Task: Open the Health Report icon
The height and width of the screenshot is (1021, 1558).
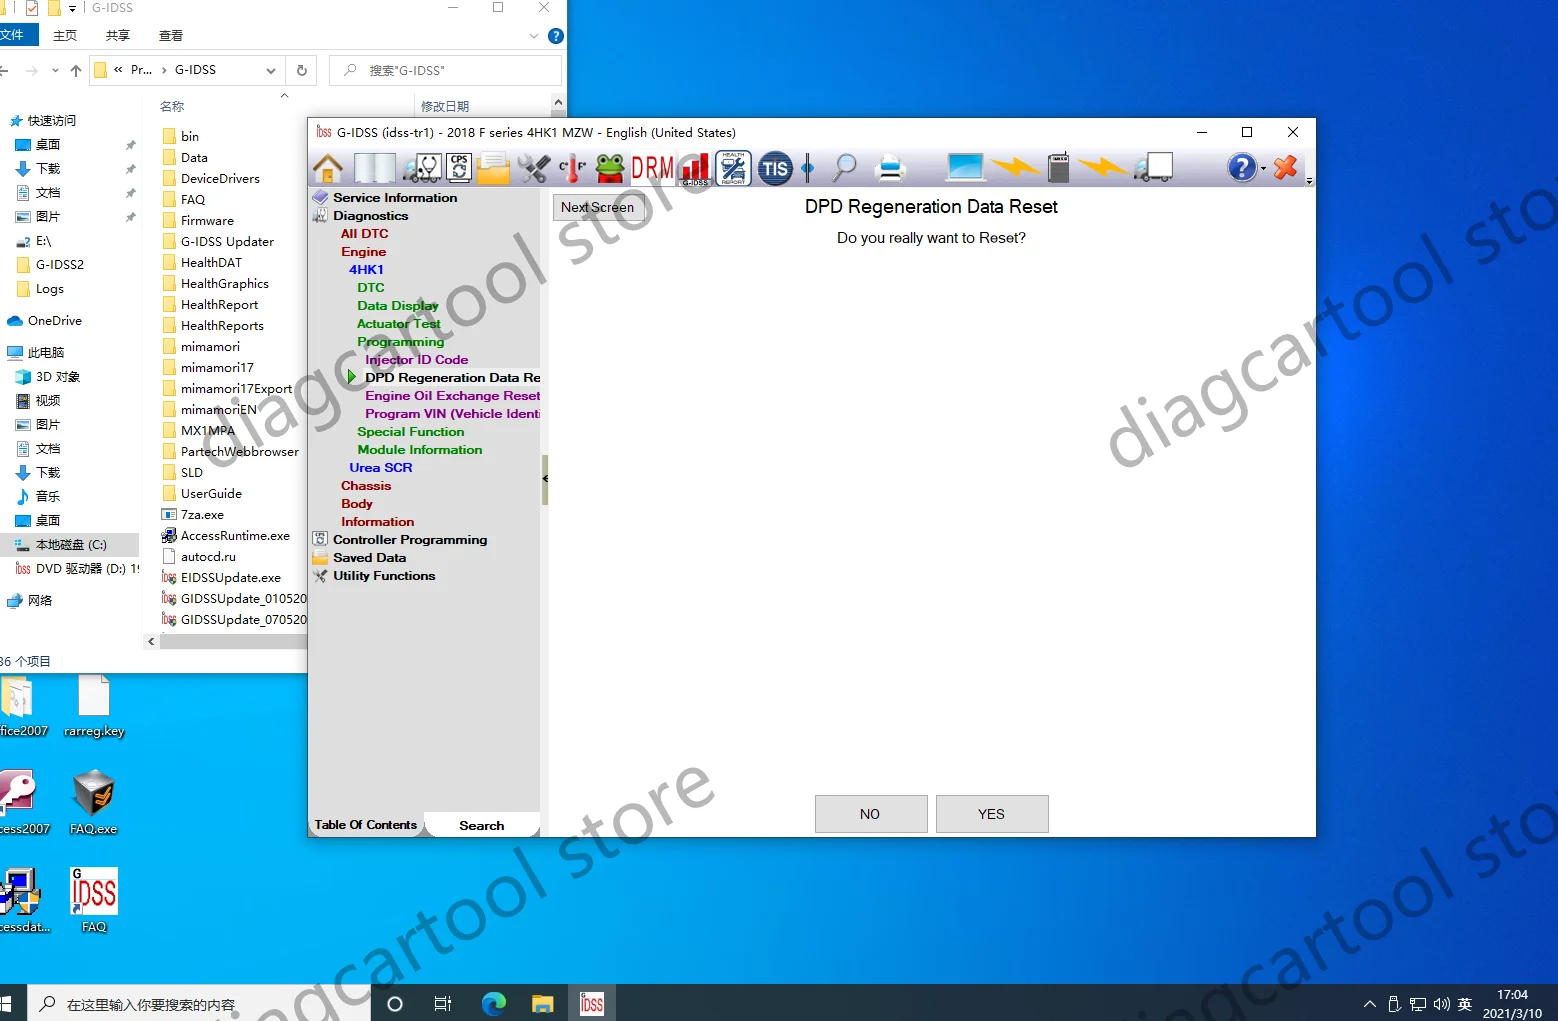Action: click(x=734, y=168)
